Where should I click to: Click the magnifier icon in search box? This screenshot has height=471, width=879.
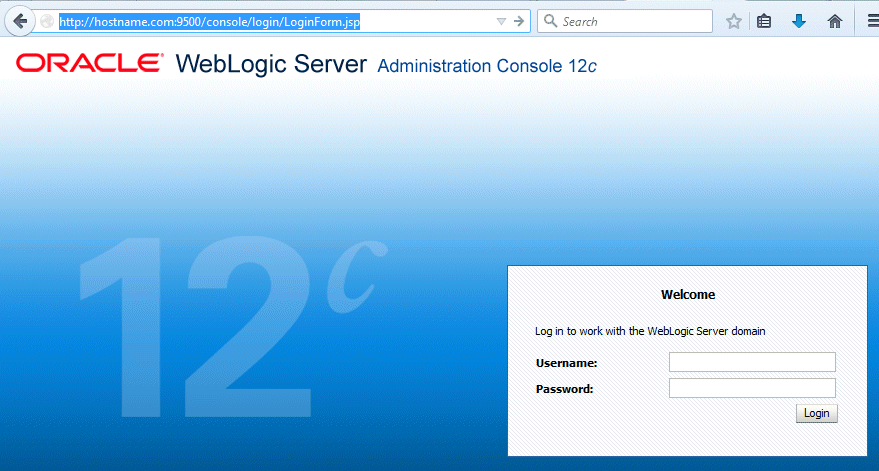pyautogui.click(x=550, y=21)
